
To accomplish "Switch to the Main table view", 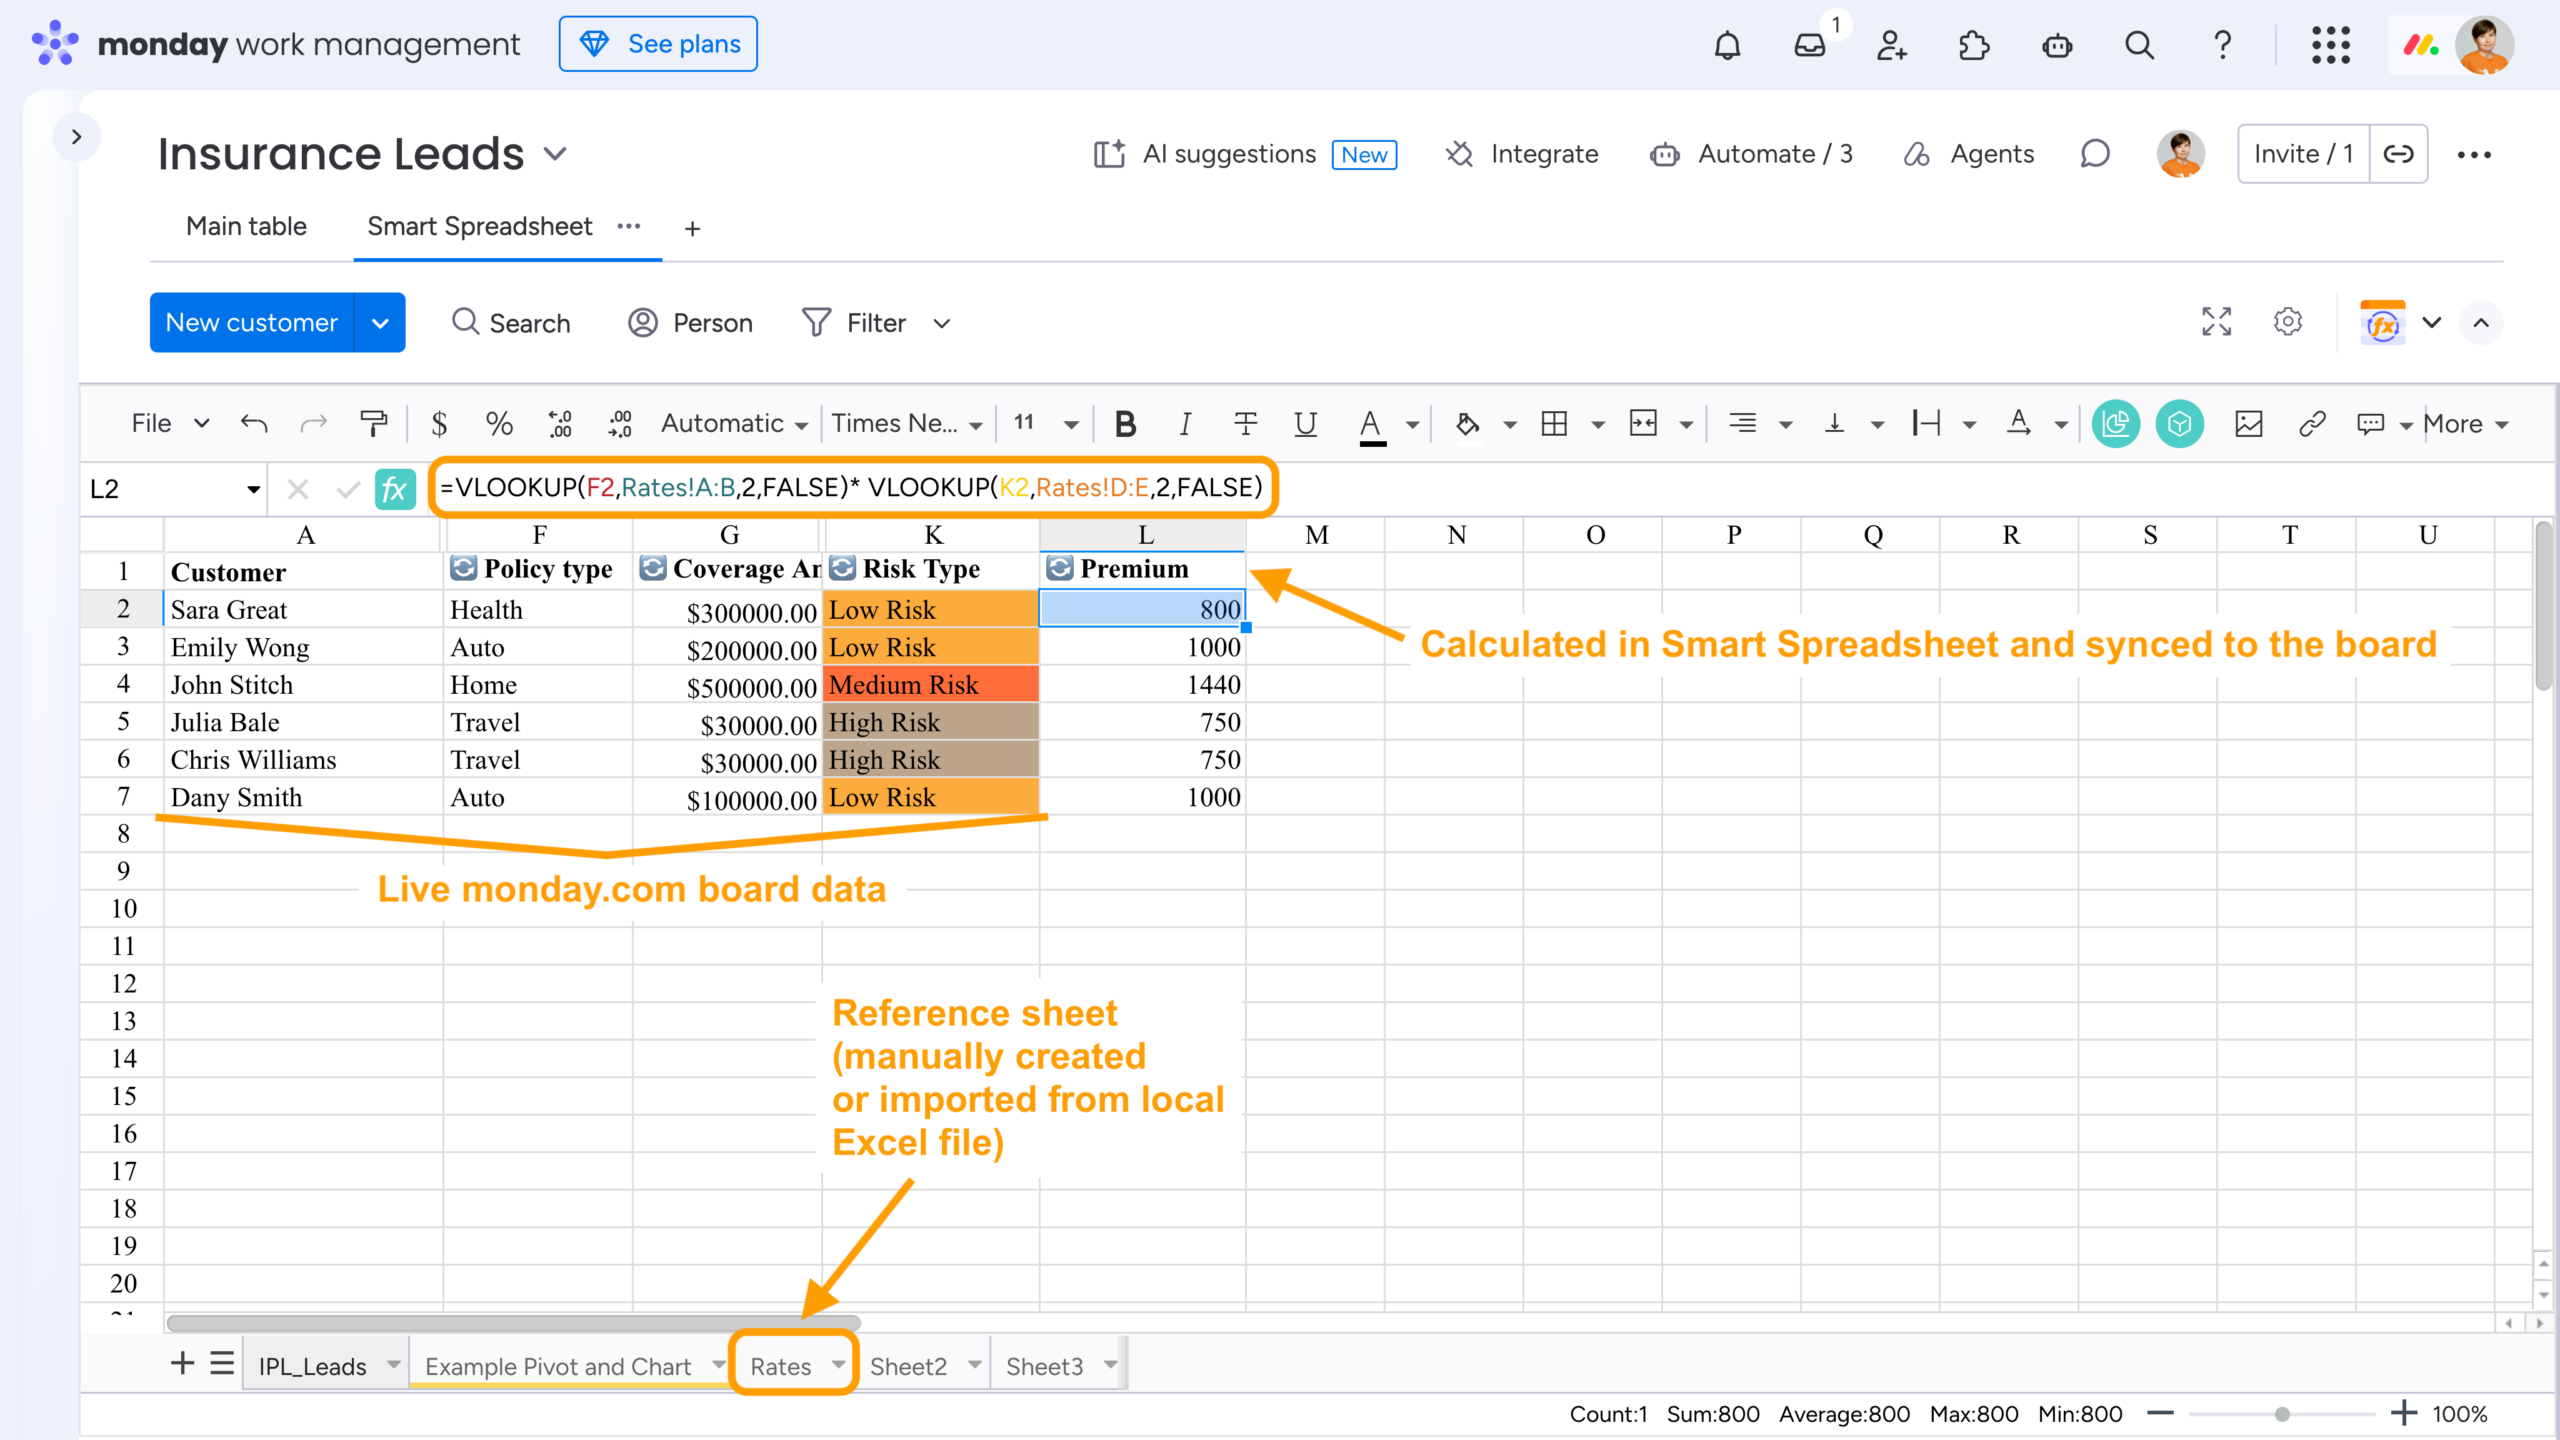I will [246, 226].
